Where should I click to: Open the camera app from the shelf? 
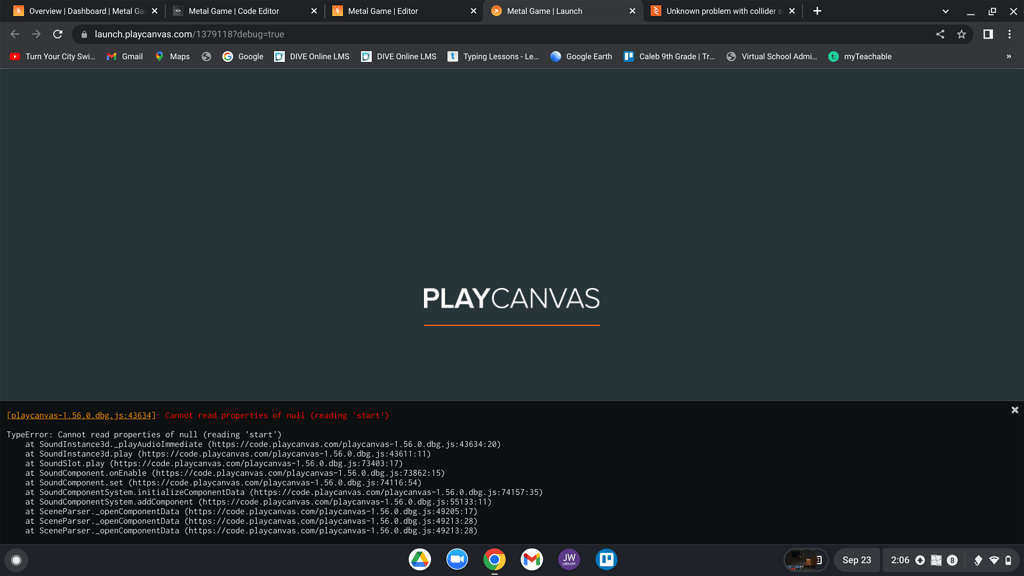(457, 560)
